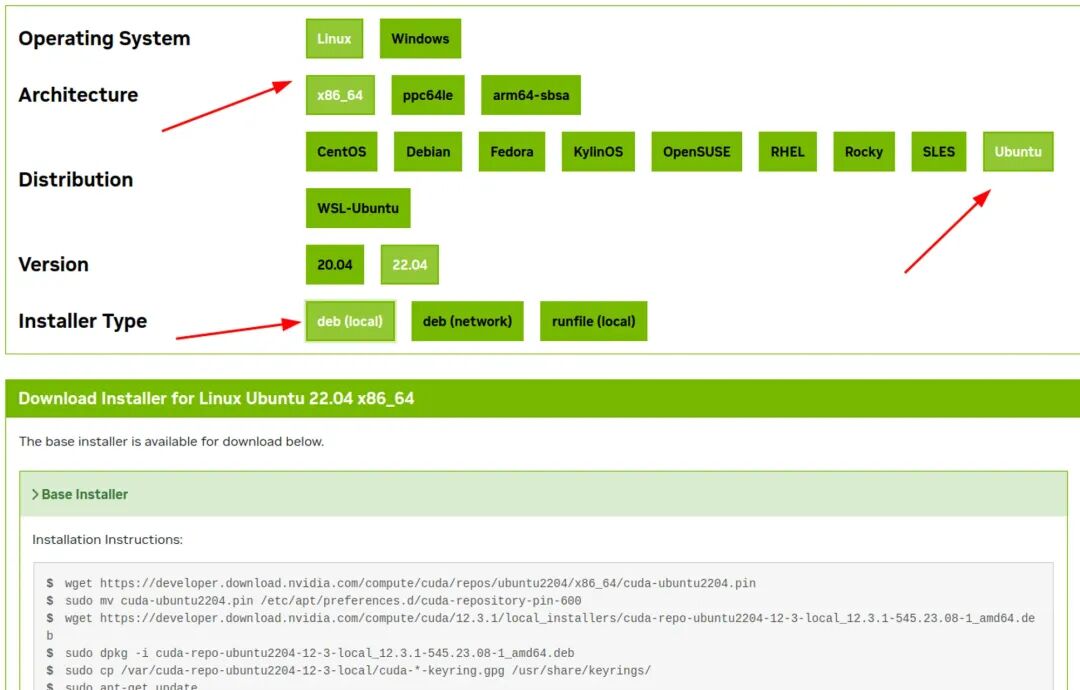The height and width of the screenshot is (690, 1080).
Task: Select CentOS distribution
Action: pos(342,151)
